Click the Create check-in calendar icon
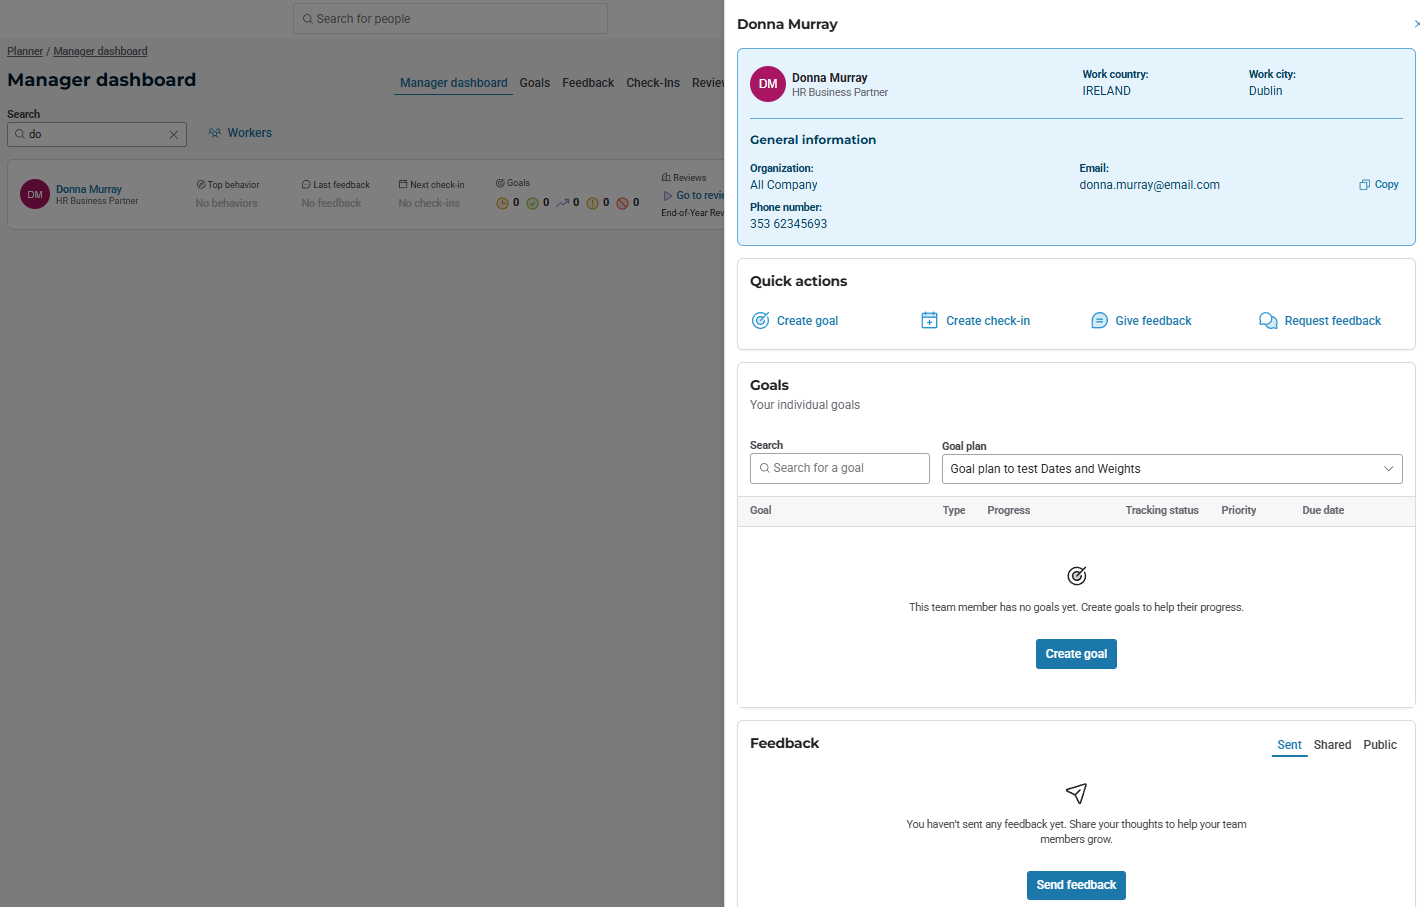Viewport: 1420px width, 907px height. 929,321
